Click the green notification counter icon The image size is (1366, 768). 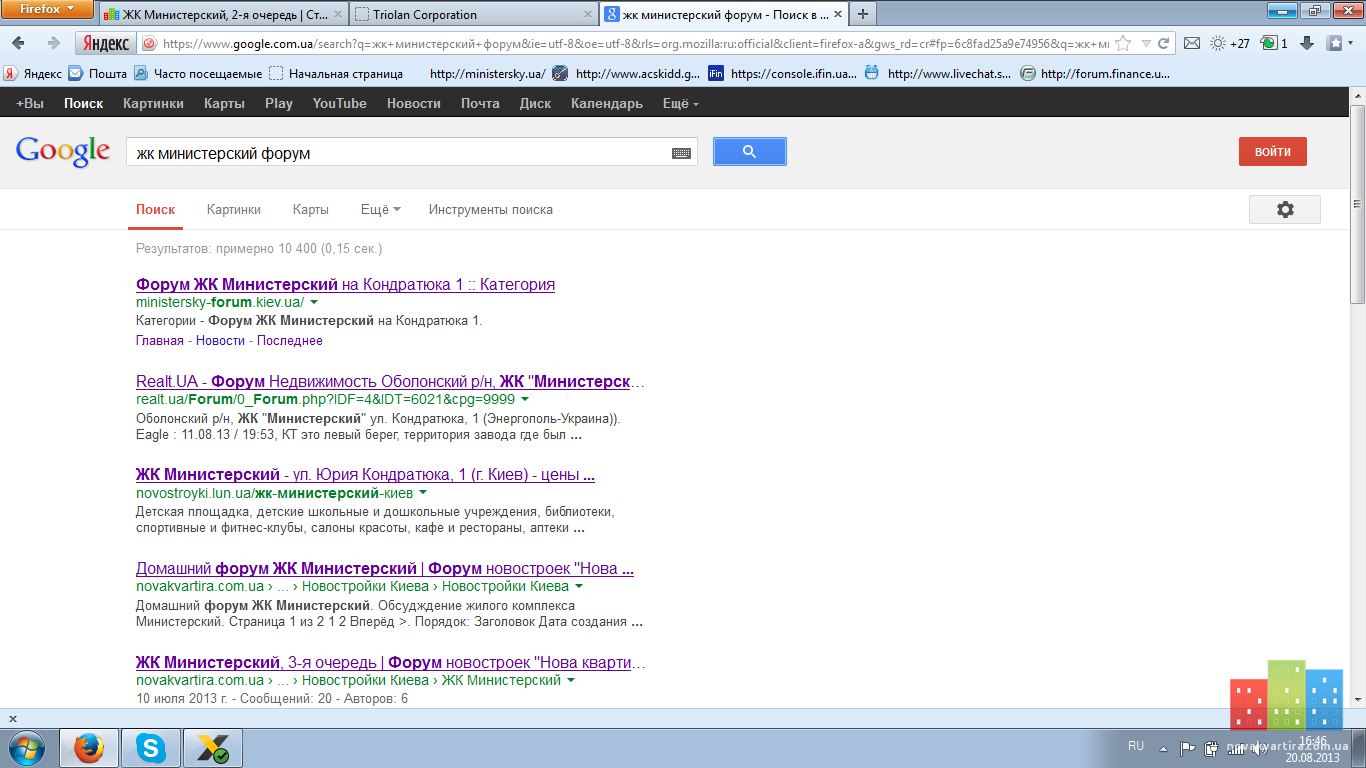1274,43
